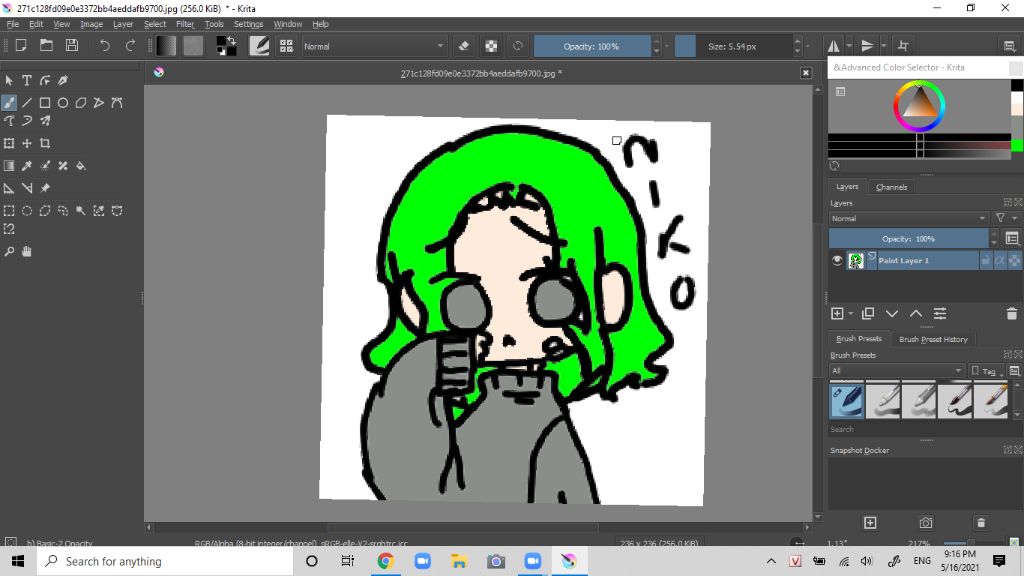Select the Freehand Brush tool
This screenshot has width=1024, height=576.
pyautogui.click(x=9, y=103)
